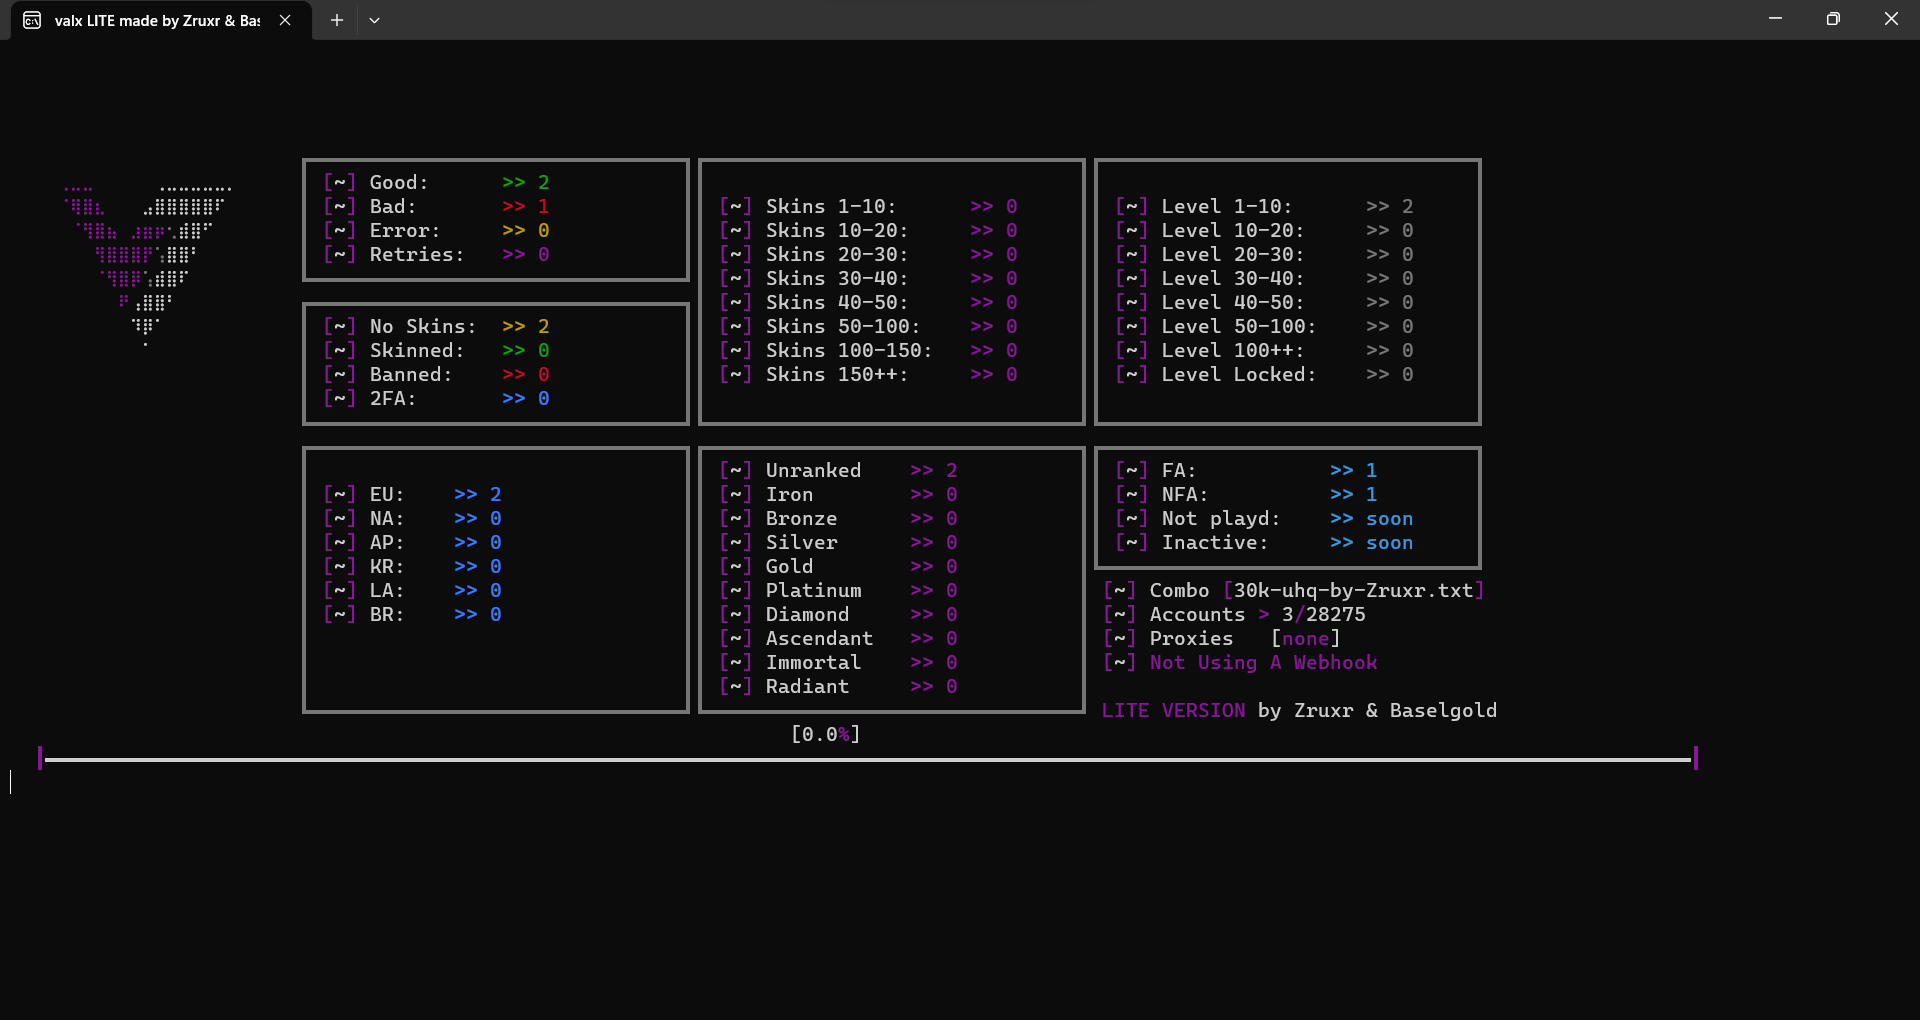Click the 'EU:' region row
Viewport: 1920px width, 1020px height.
tap(412, 494)
